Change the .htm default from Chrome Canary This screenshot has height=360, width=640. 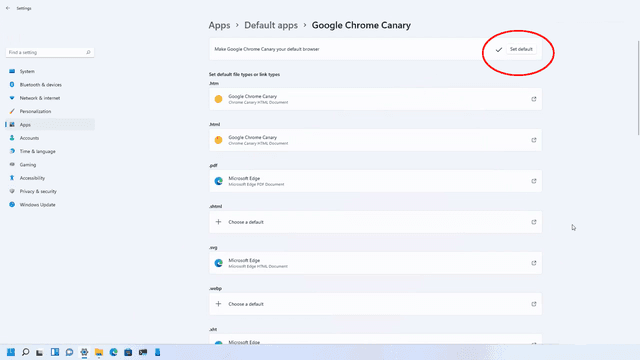[376, 99]
